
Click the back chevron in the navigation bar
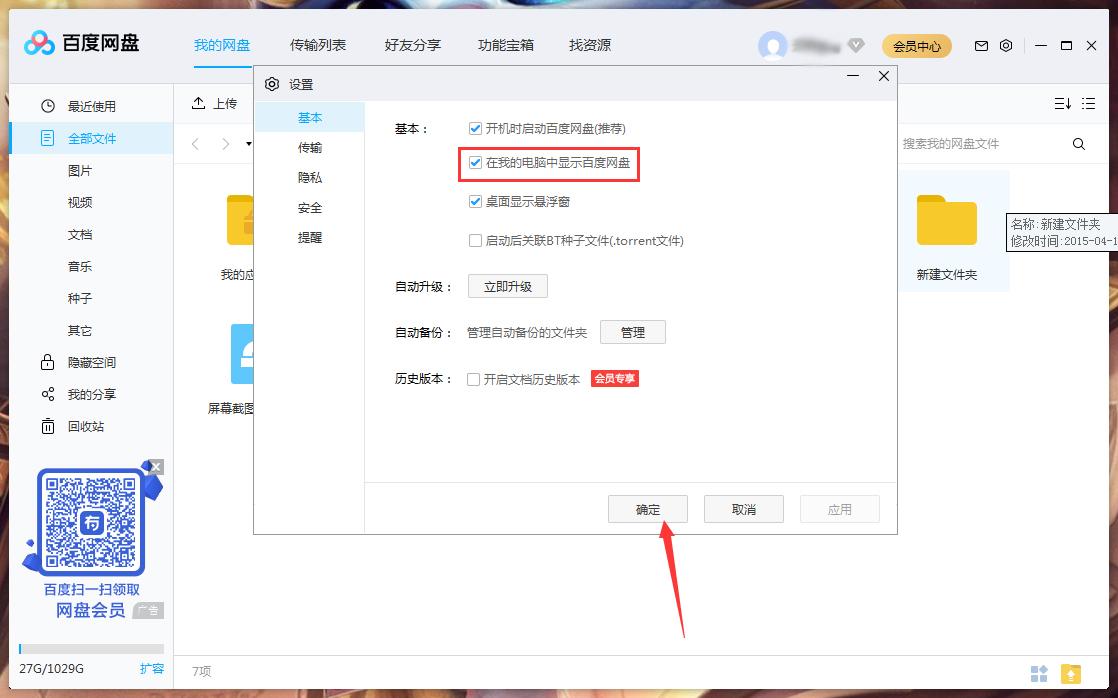click(195, 144)
